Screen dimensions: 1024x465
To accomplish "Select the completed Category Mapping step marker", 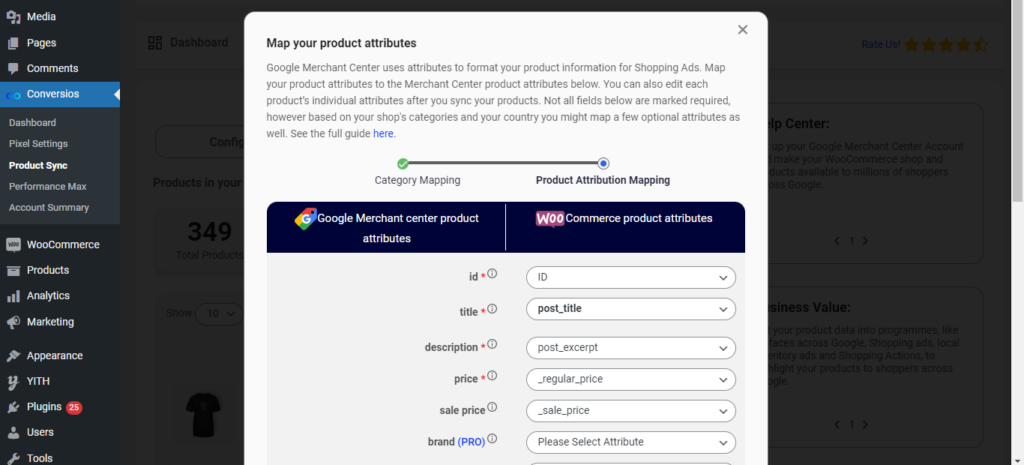I will [403, 163].
